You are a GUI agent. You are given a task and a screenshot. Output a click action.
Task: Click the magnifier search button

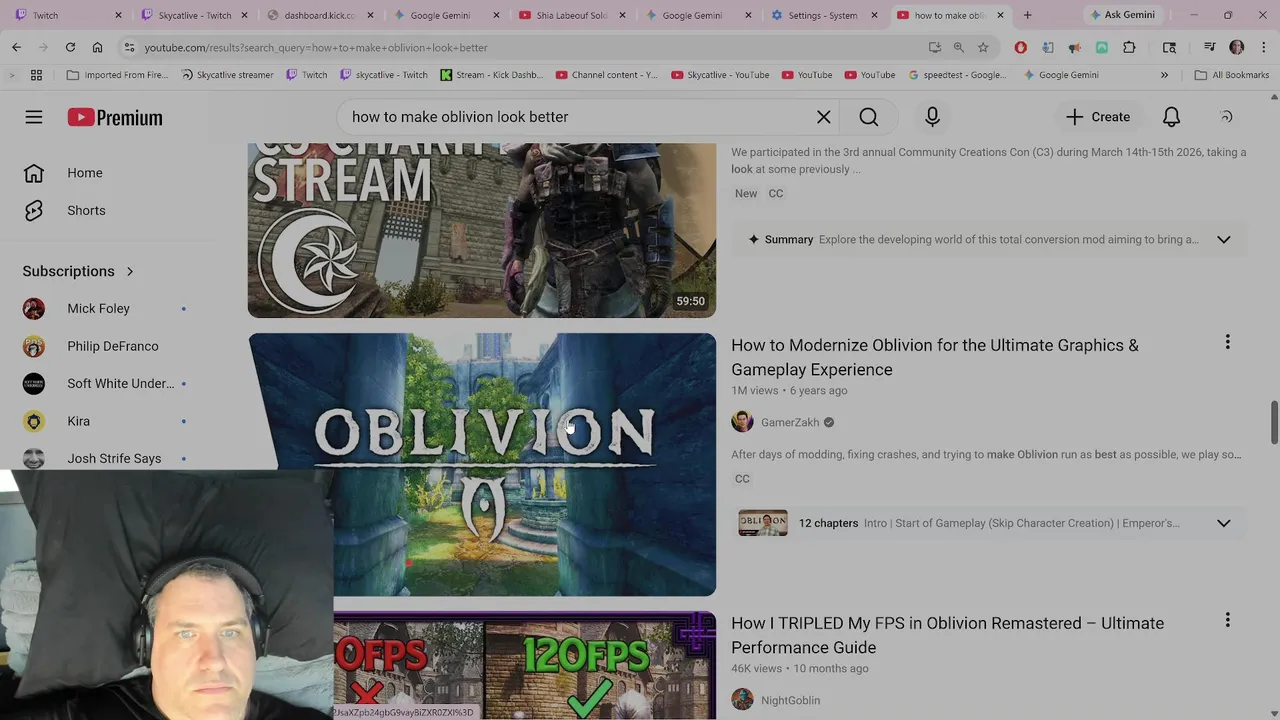[x=869, y=117]
